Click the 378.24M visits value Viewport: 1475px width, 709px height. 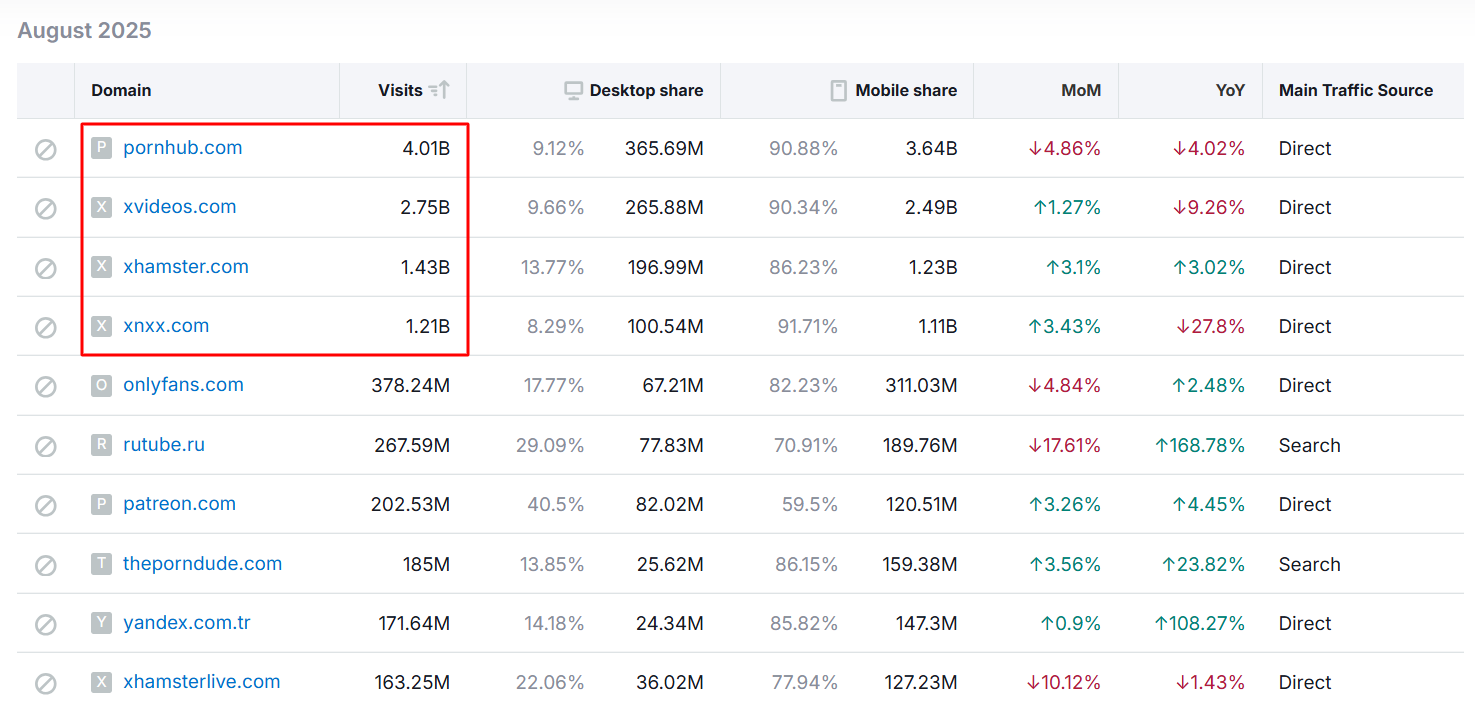(410, 386)
